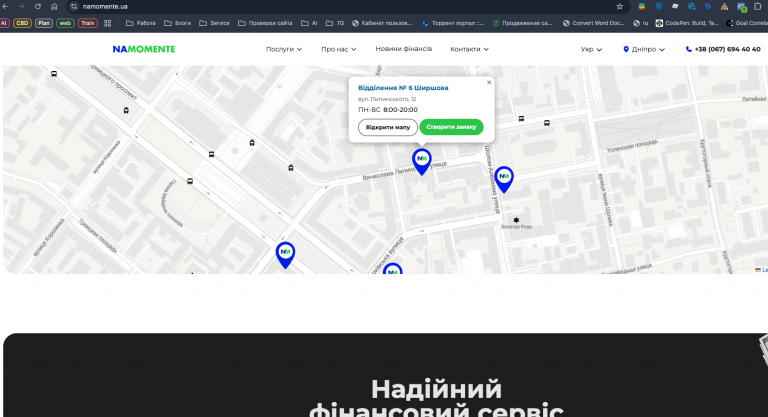The height and width of the screenshot is (417, 768).
Task: Click the extension icon with green badge
Action: pos(742,7)
